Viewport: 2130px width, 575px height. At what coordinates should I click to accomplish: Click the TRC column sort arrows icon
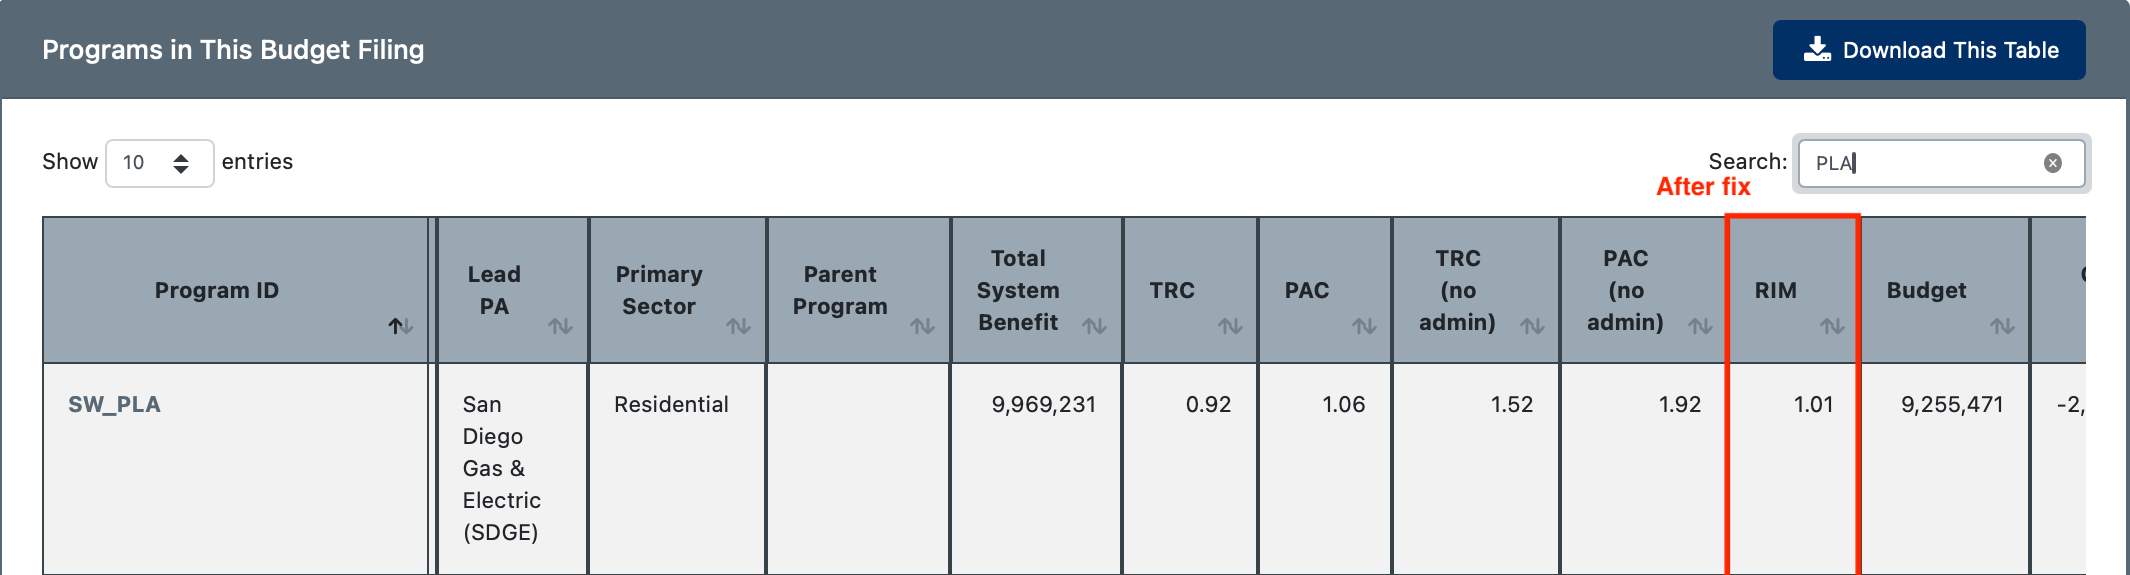click(x=1230, y=326)
